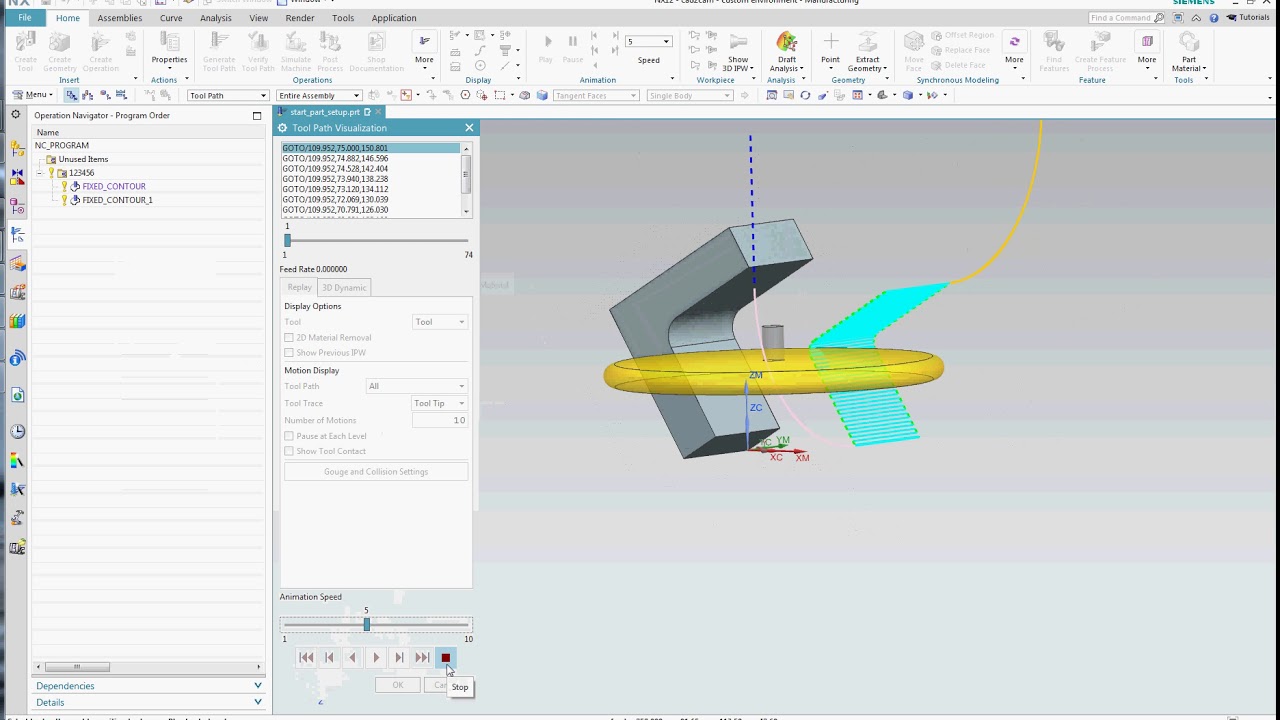Open the Help question mark icon
Screen dimensions: 1280x720
(x=1214, y=18)
